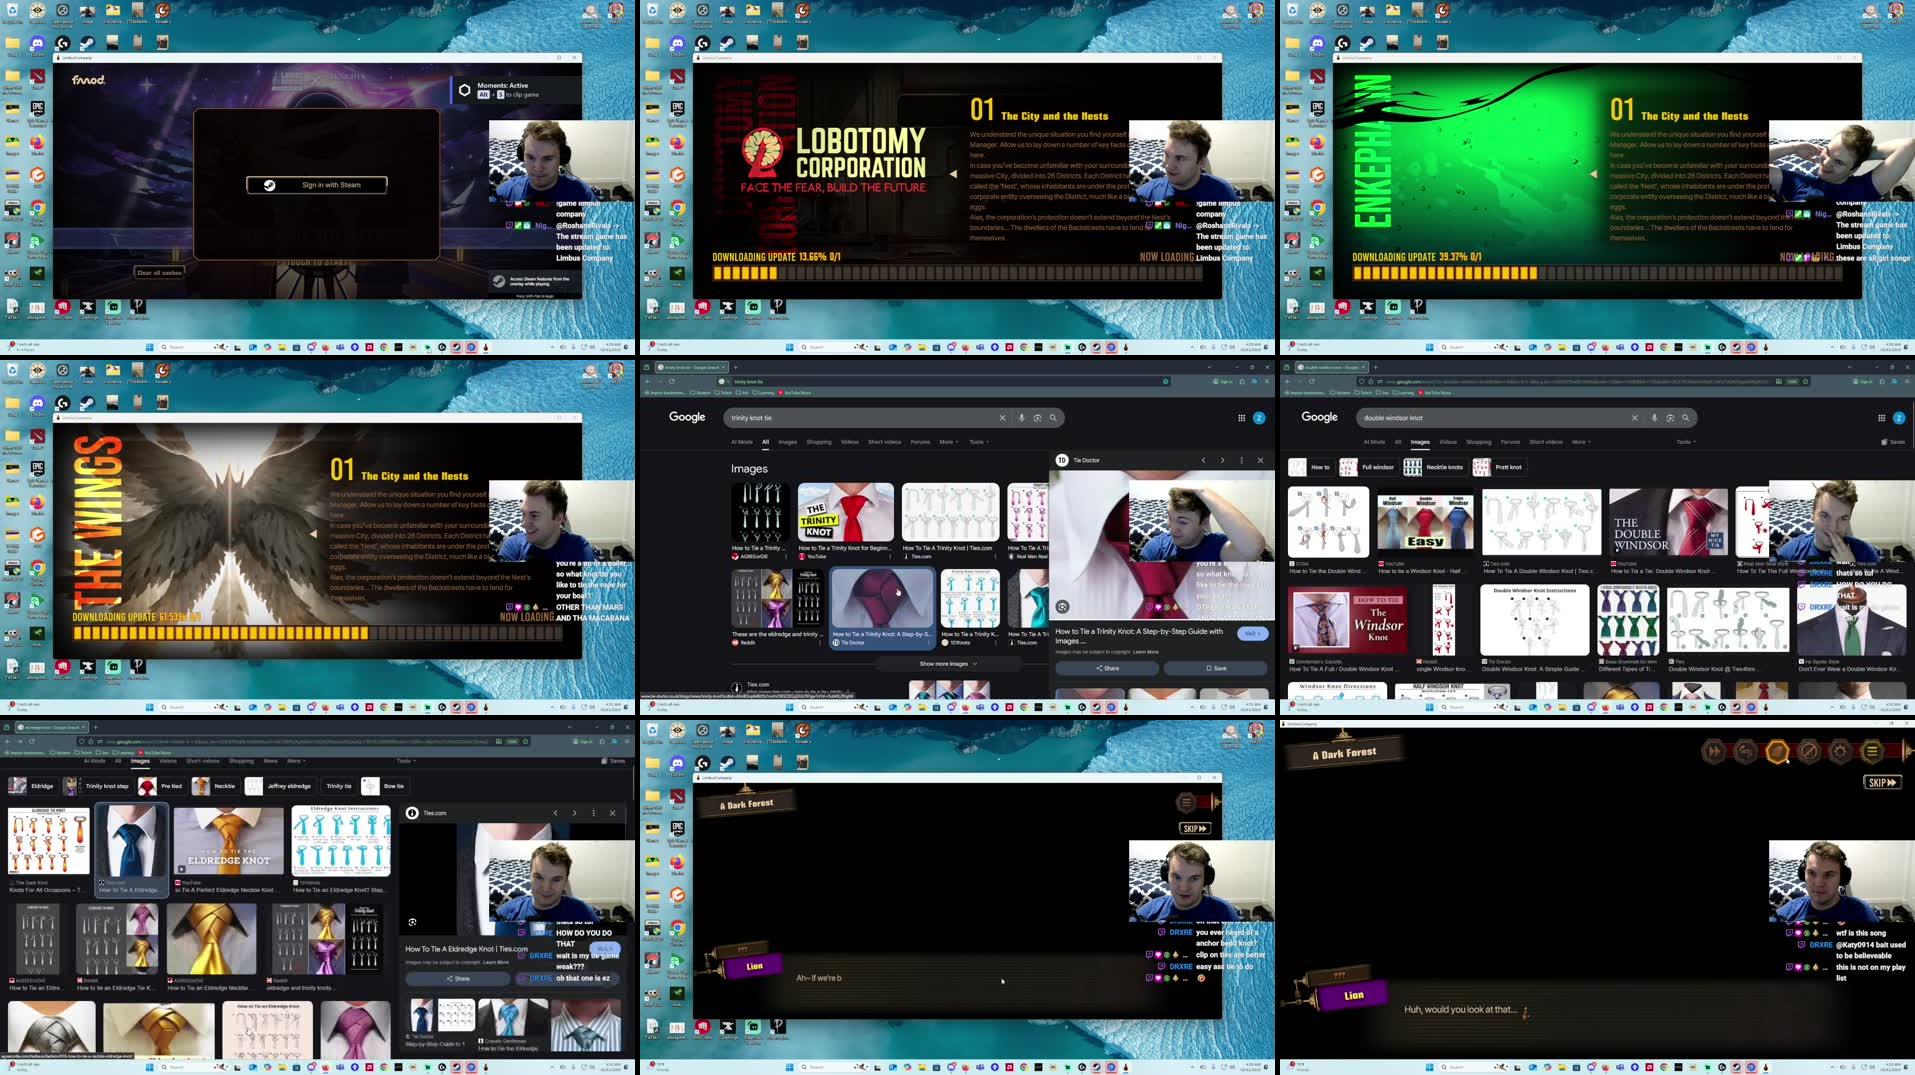Switch to Videos tab on double windsor knot results
The image size is (1915, 1075).
pyautogui.click(x=1447, y=442)
